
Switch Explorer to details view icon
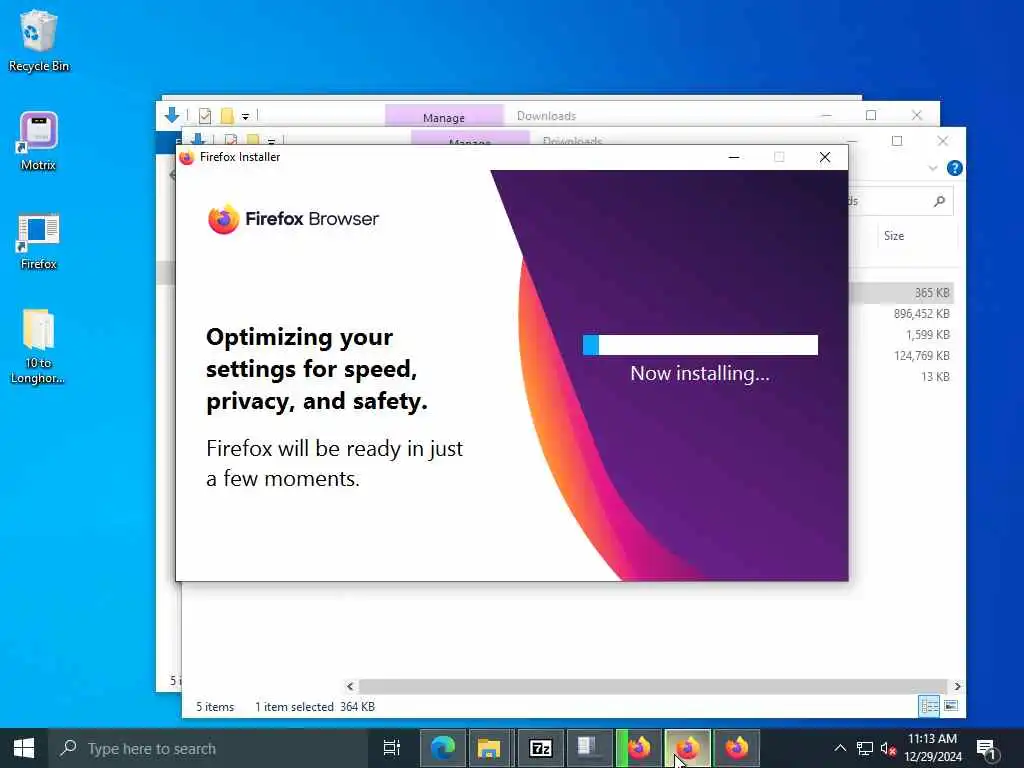click(x=929, y=706)
